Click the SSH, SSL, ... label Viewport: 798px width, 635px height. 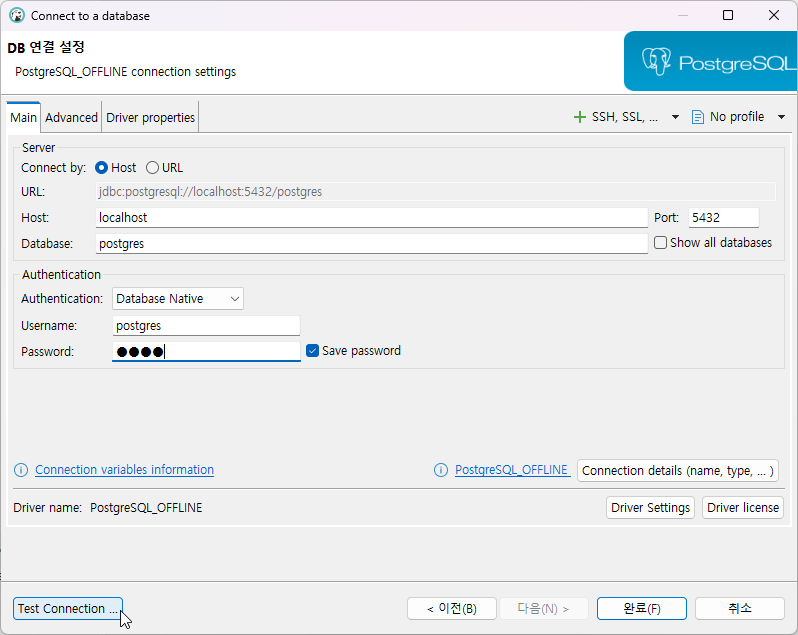point(624,117)
